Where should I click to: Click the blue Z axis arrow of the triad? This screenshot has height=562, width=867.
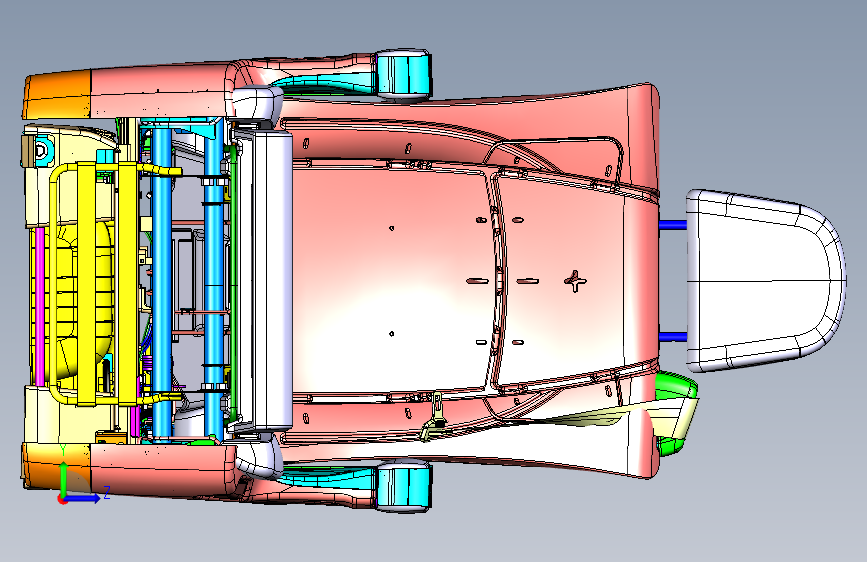83,498
